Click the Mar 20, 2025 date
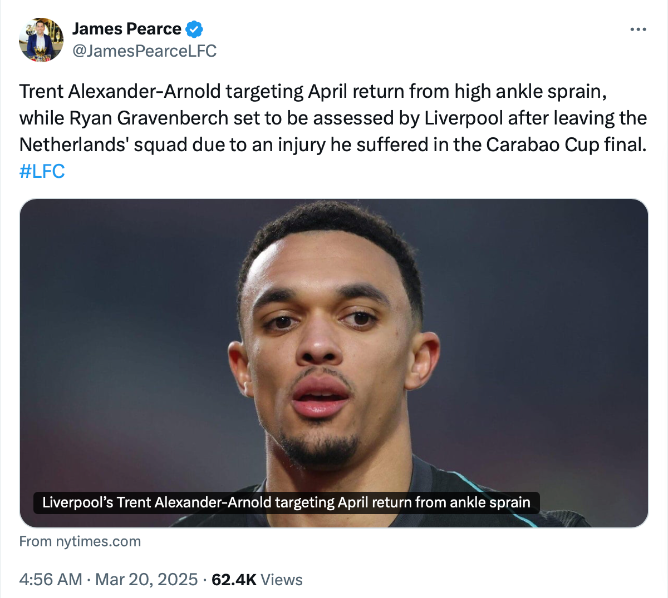Image resolution: width=668 pixels, height=598 pixels. pyautogui.click(x=147, y=579)
